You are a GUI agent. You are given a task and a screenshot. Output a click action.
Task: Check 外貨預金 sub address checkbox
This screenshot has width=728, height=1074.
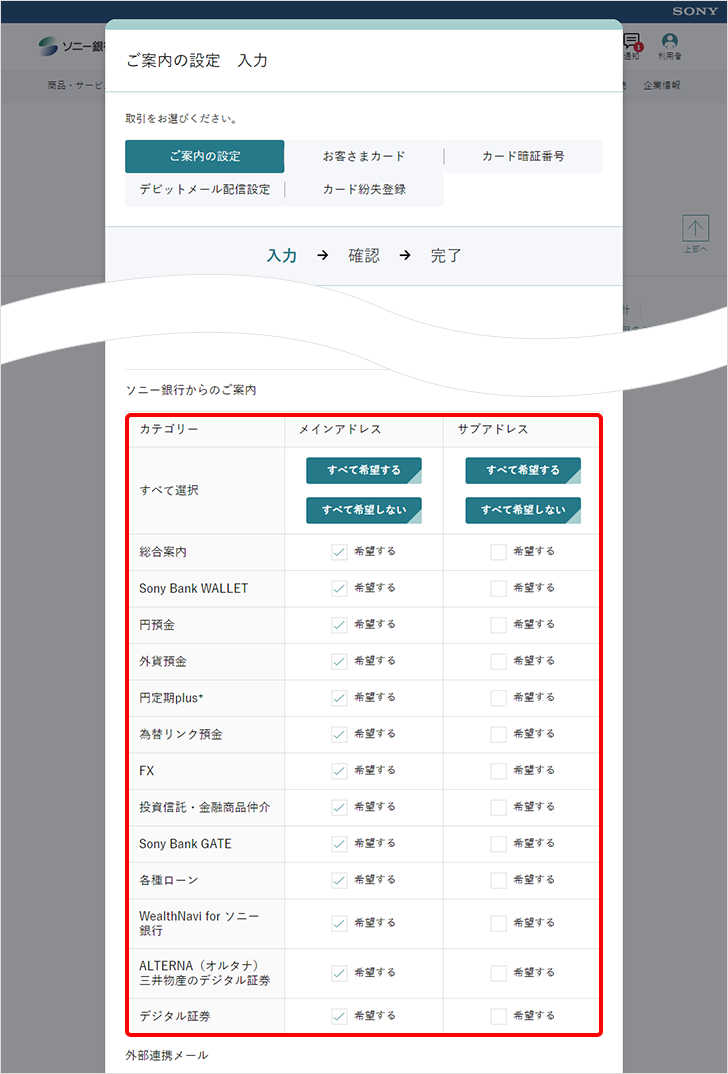(499, 661)
